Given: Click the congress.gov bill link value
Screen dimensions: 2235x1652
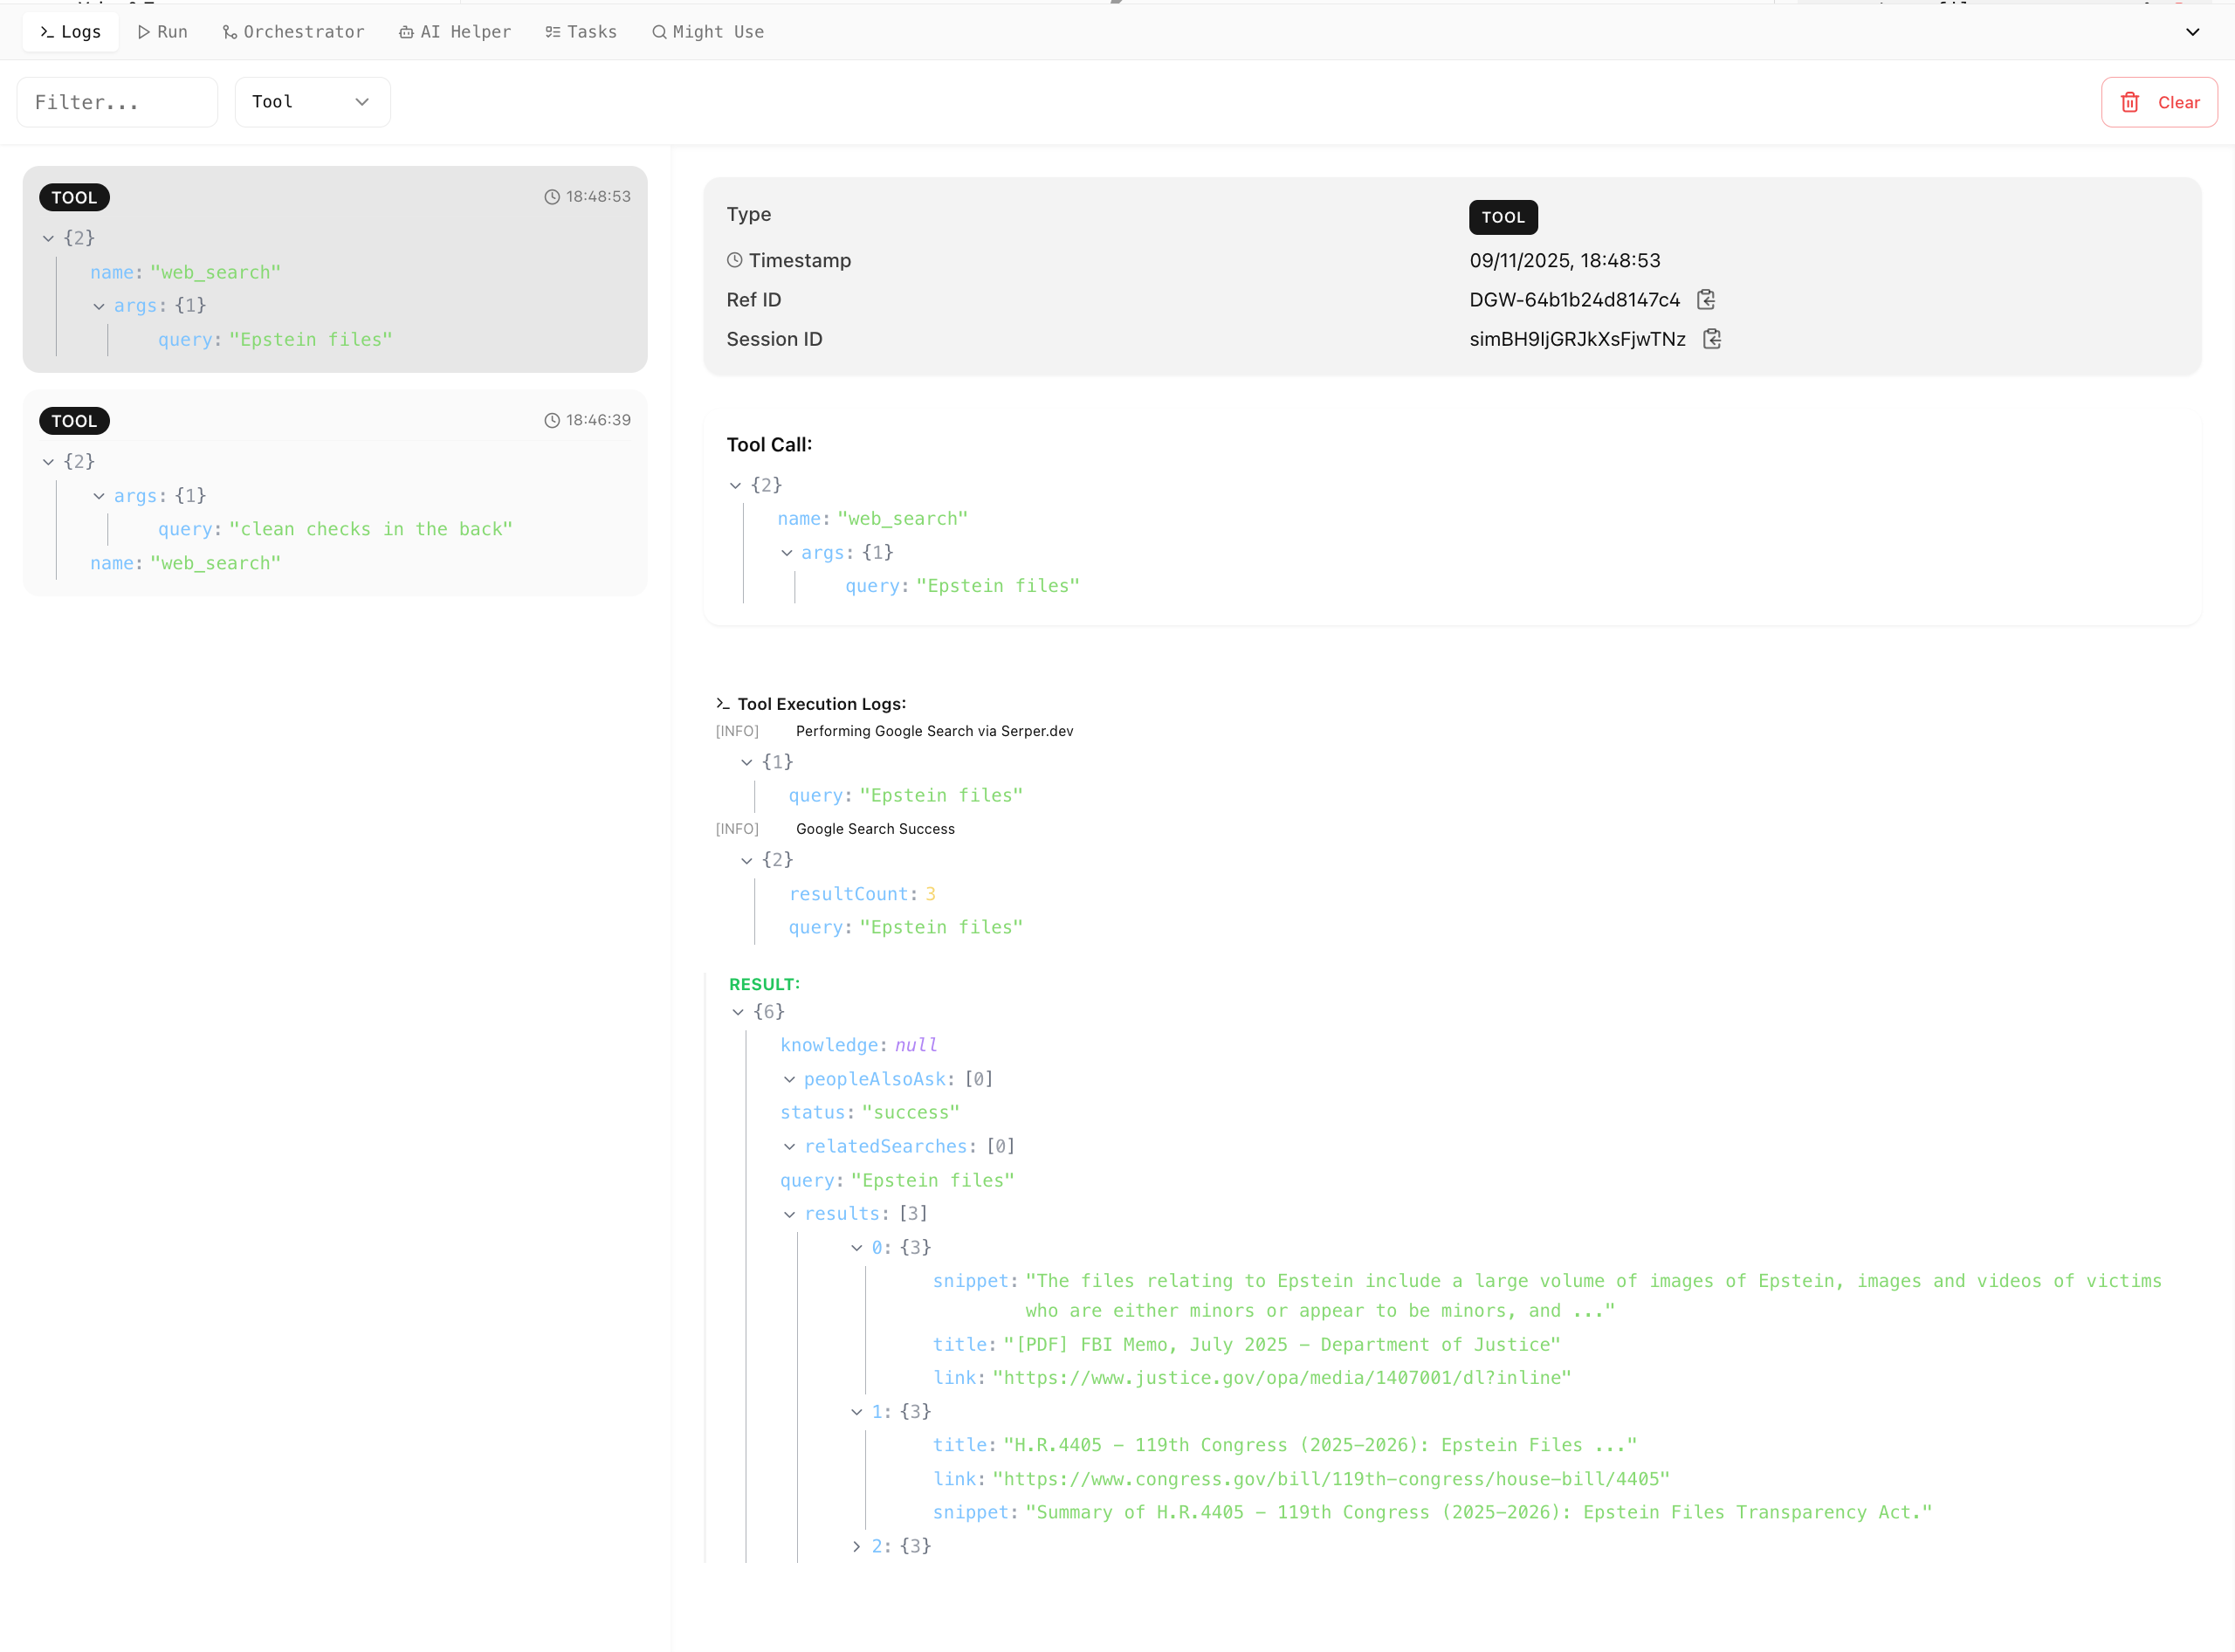Looking at the screenshot, I should click(1331, 1479).
